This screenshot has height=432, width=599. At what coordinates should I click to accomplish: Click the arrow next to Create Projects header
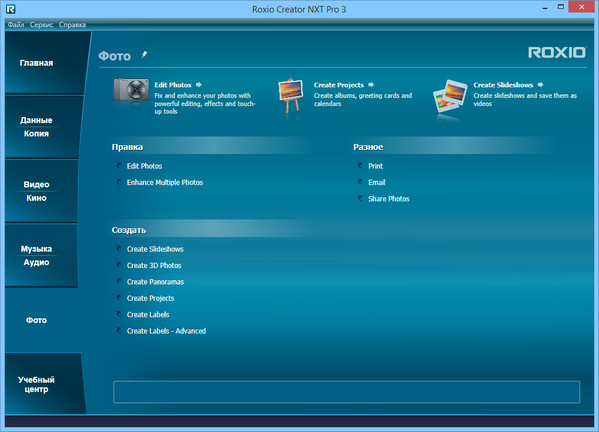tap(371, 84)
